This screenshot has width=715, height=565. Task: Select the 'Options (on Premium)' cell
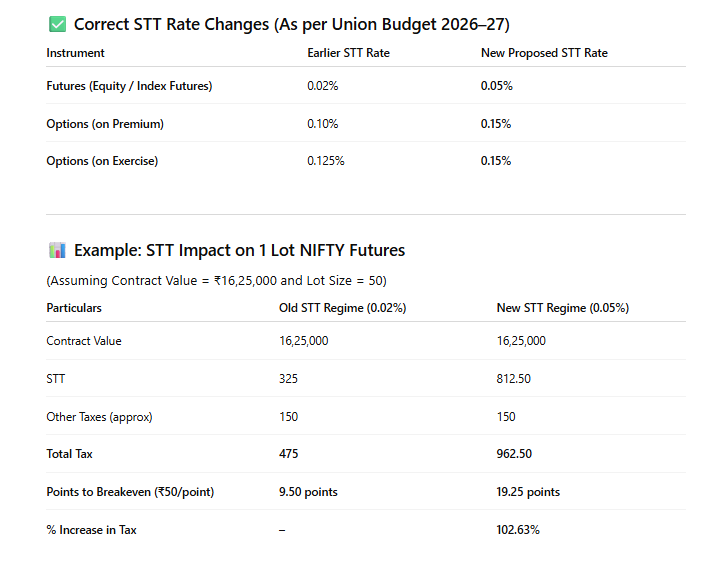click(x=105, y=124)
